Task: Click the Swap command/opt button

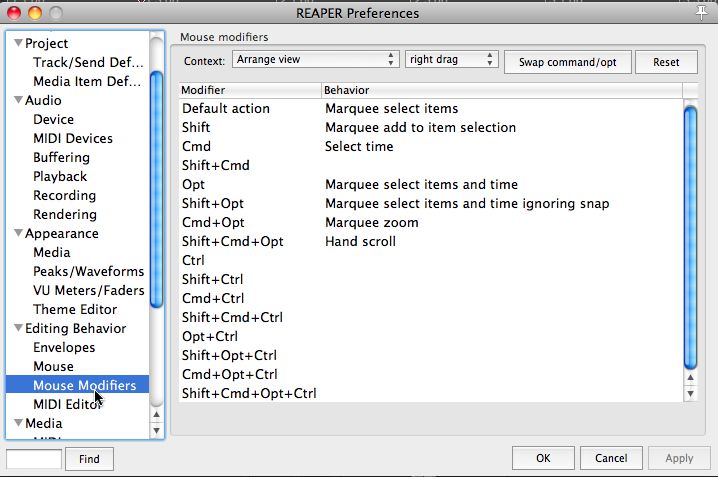Action: 567,62
